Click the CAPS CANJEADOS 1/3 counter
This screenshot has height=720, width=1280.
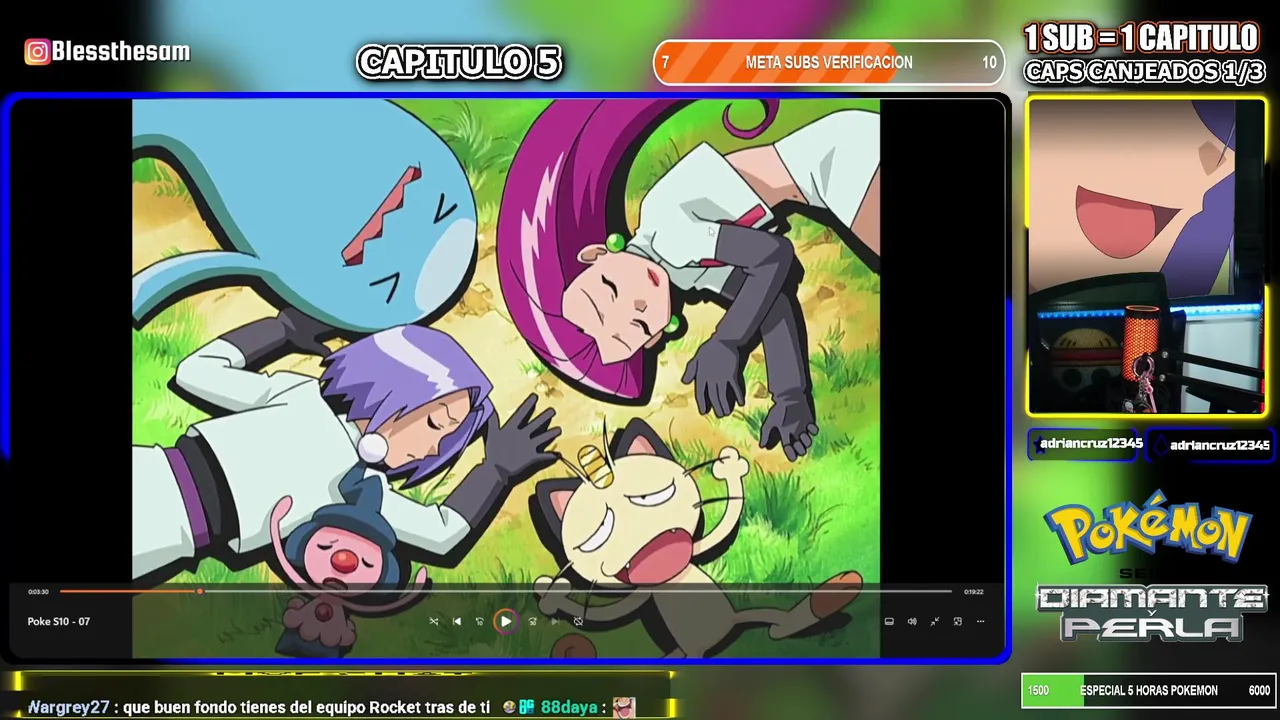pos(1145,72)
